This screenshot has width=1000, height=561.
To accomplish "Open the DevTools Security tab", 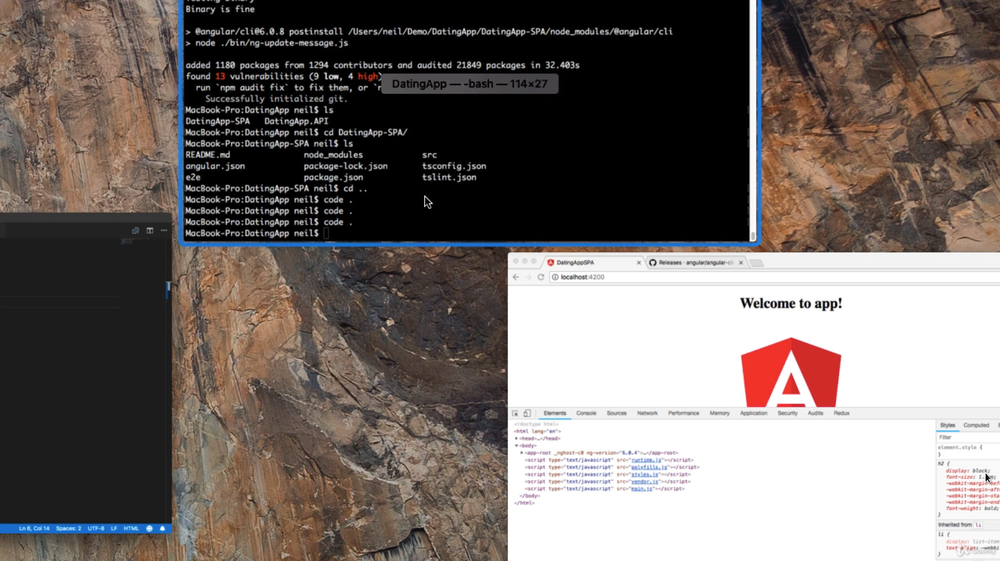I will [788, 413].
